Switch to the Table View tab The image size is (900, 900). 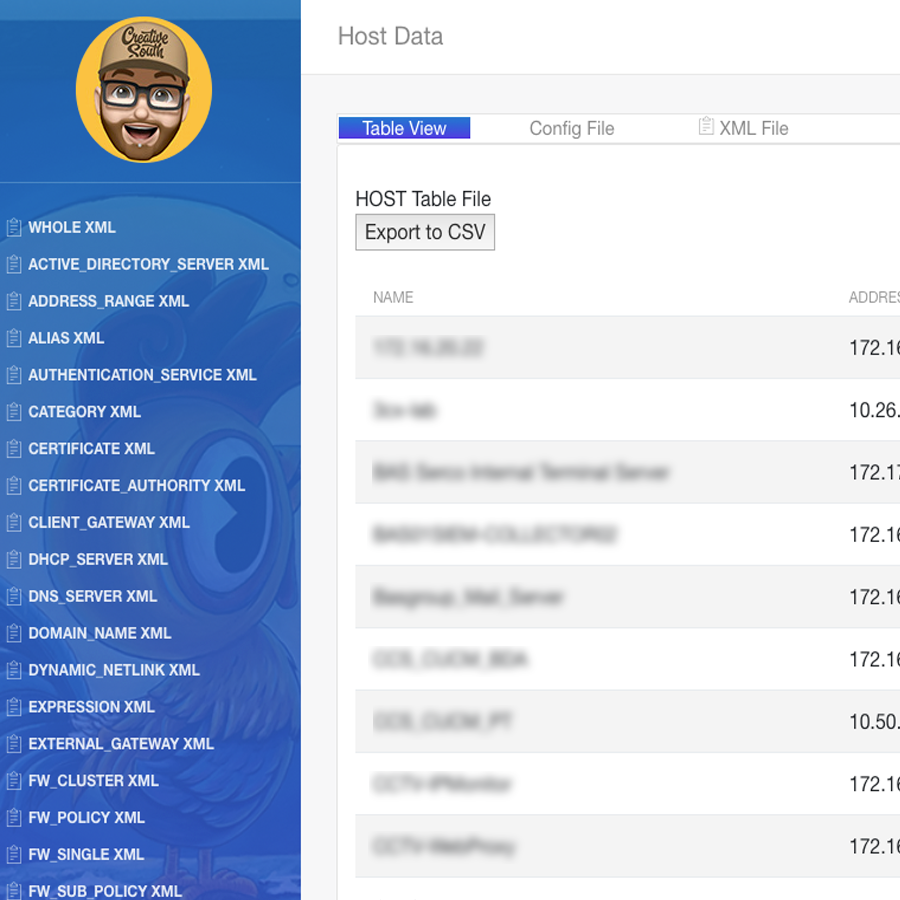coord(404,128)
